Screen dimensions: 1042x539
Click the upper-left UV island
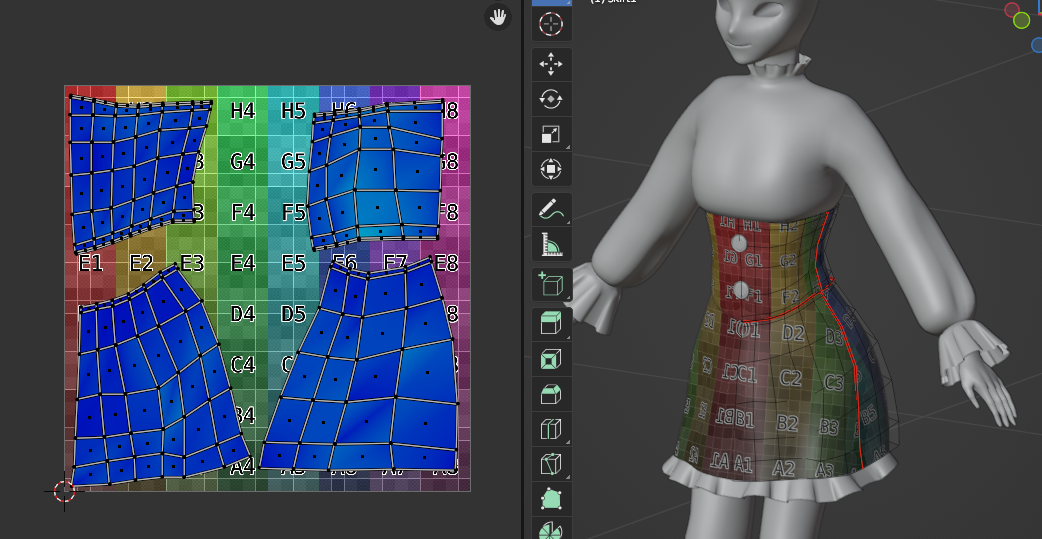[x=136, y=173]
